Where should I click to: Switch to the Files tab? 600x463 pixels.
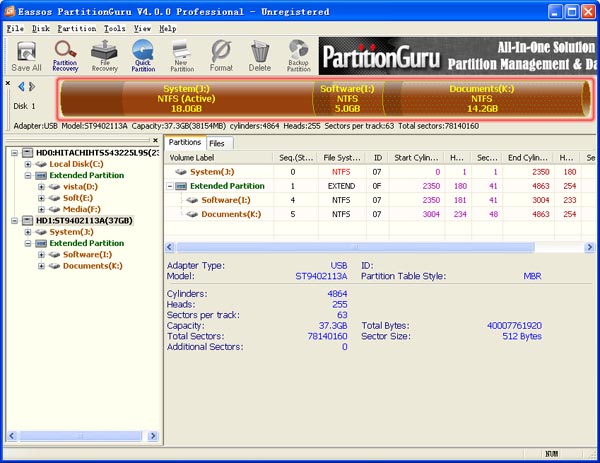point(217,143)
